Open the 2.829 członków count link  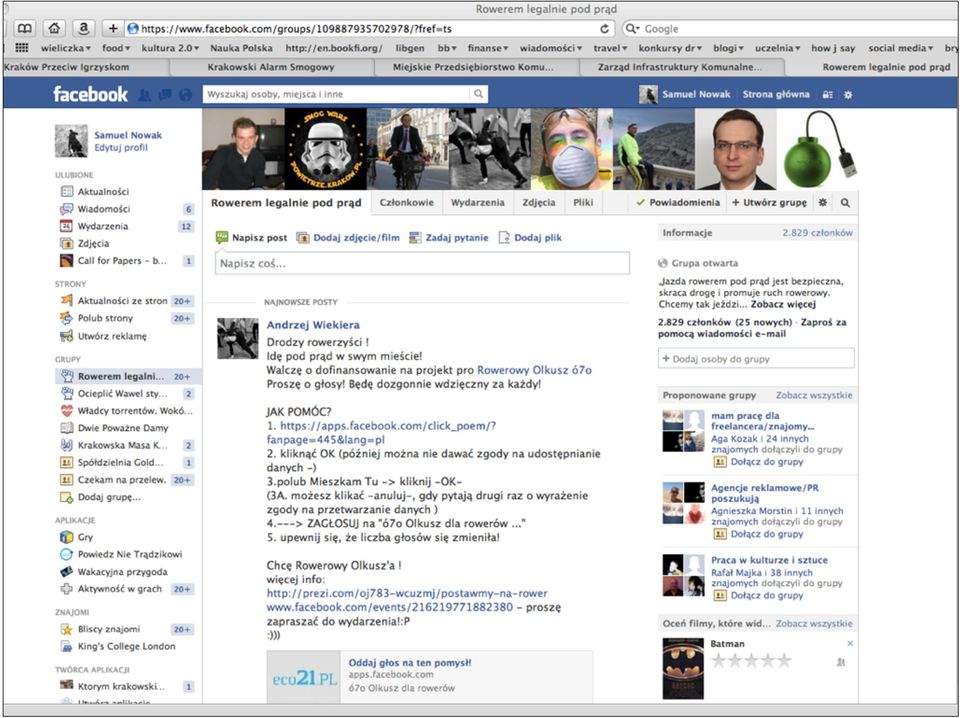tap(817, 233)
